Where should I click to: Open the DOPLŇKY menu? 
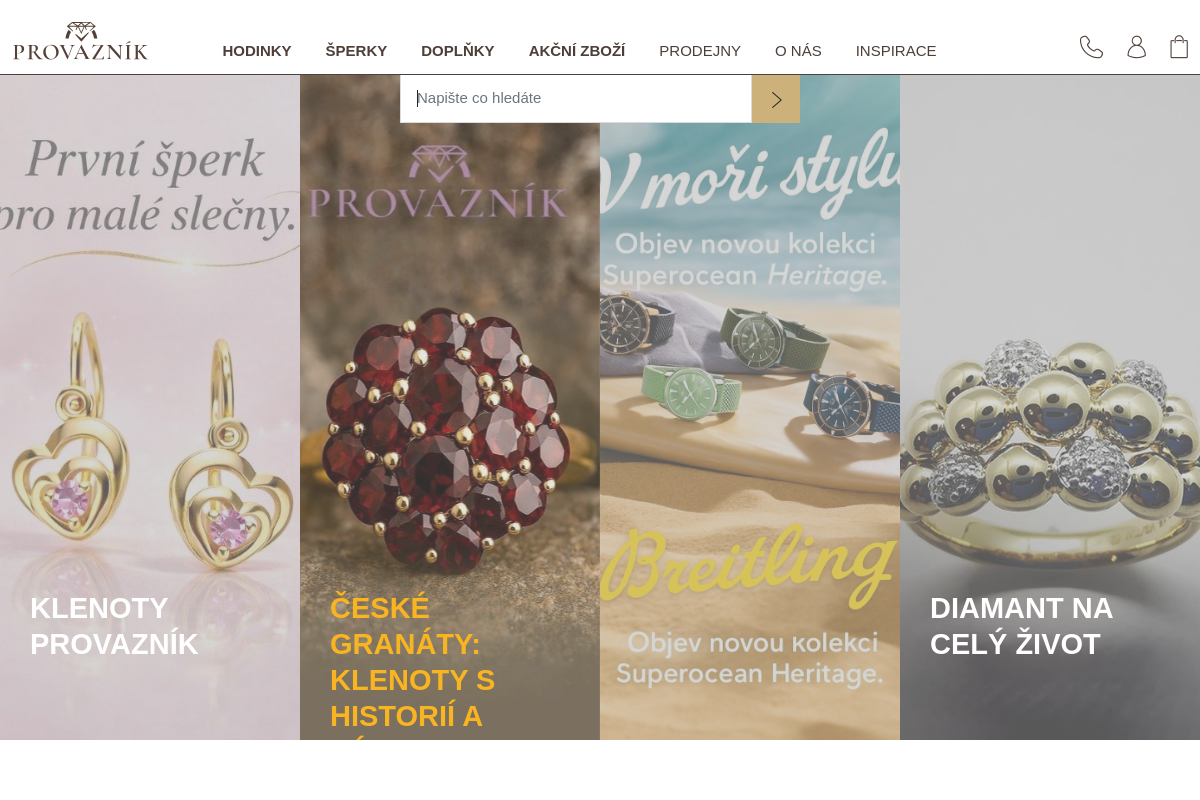(x=458, y=51)
